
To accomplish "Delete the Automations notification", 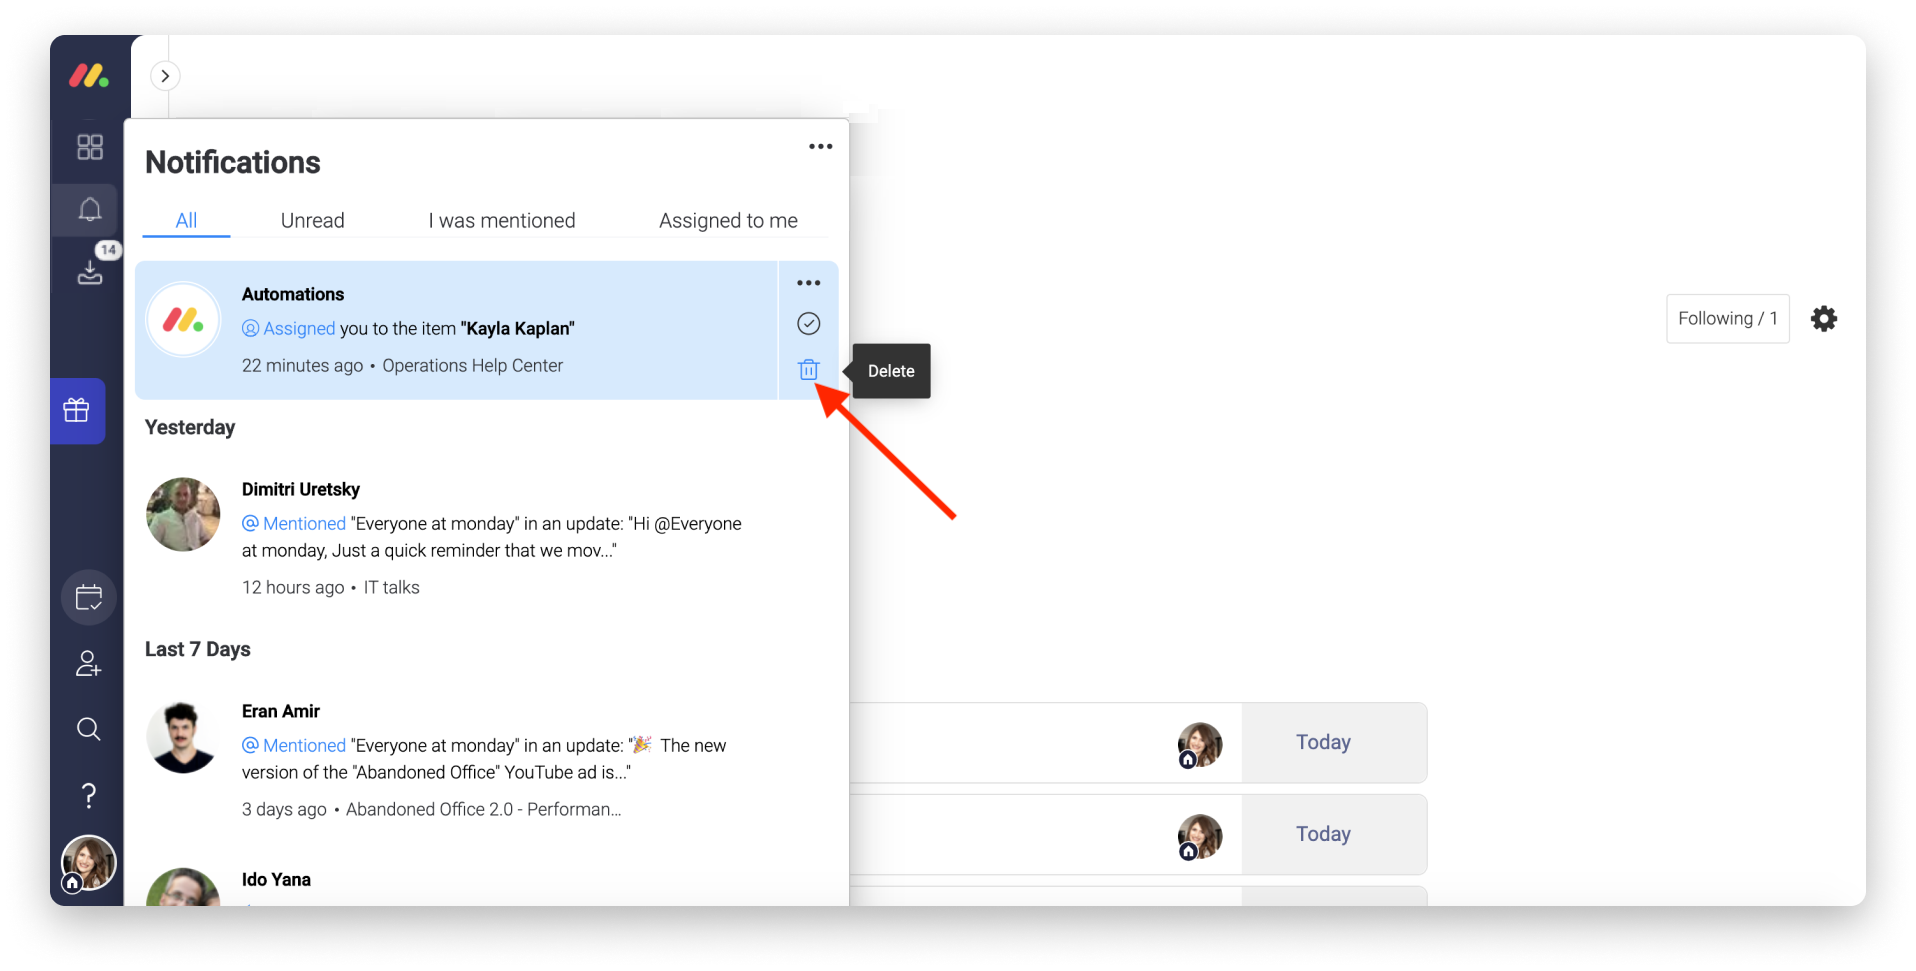I will click(809, 370).
